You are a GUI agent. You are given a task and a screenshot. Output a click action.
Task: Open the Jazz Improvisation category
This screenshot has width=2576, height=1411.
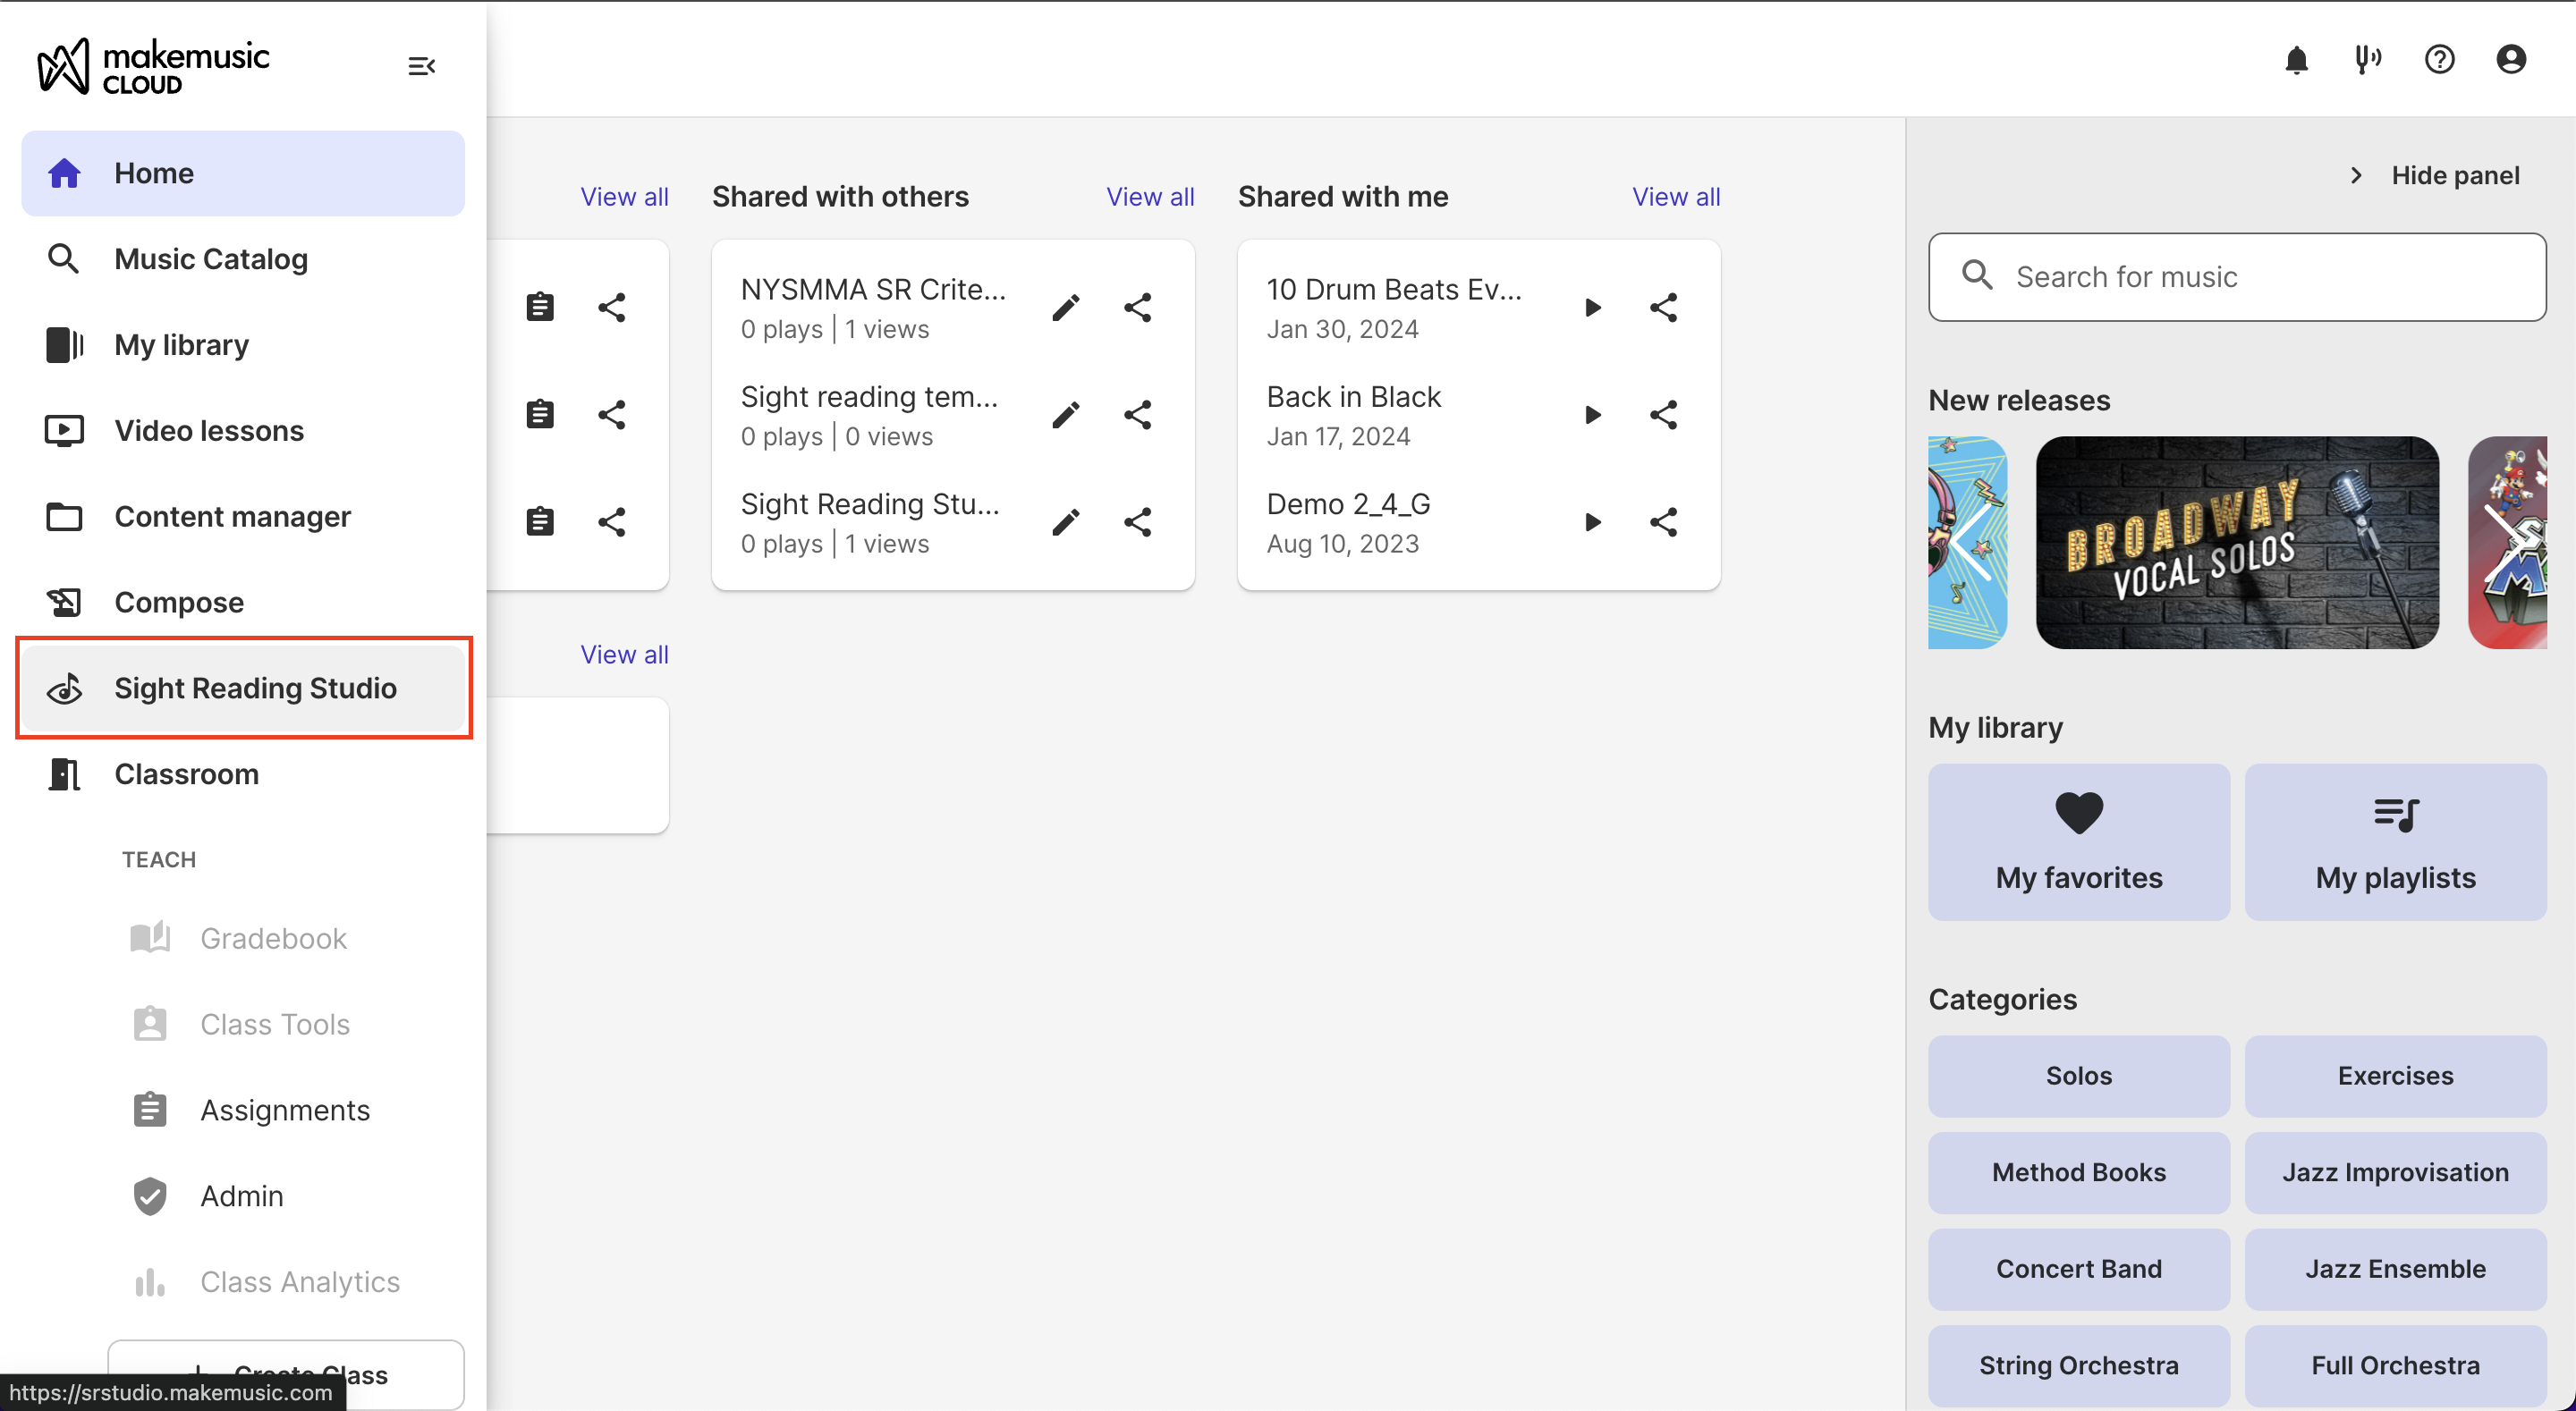click(x=2395, y=1172)
